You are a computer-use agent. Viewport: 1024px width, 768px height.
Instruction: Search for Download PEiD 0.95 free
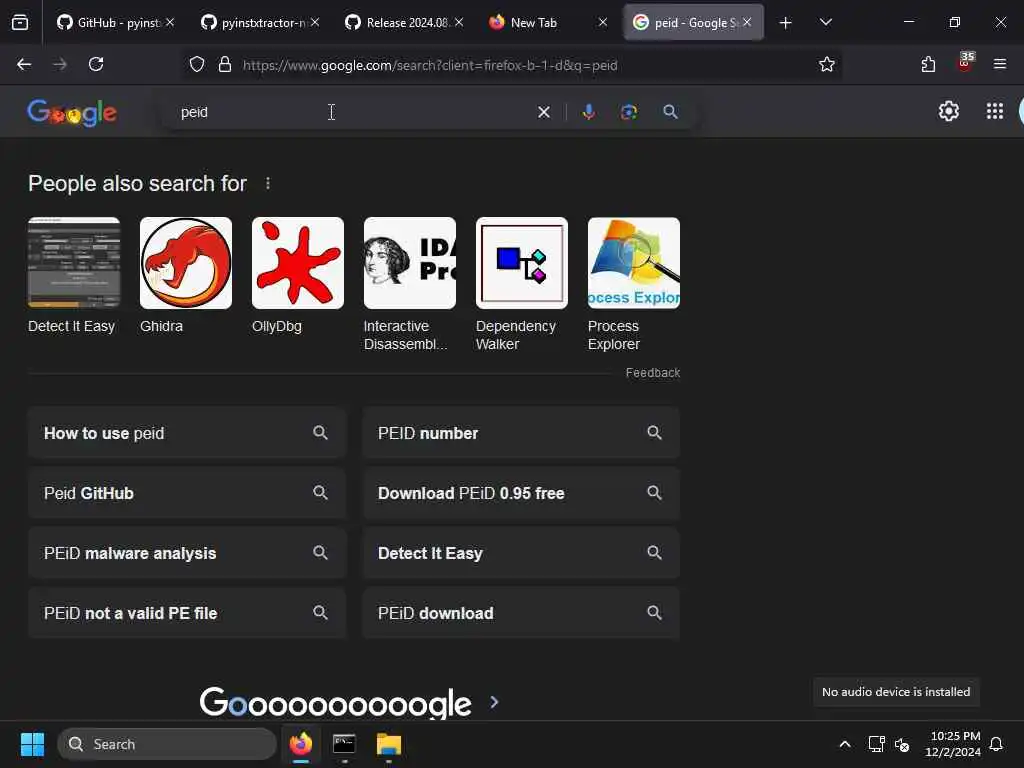[x=521, y=493]
